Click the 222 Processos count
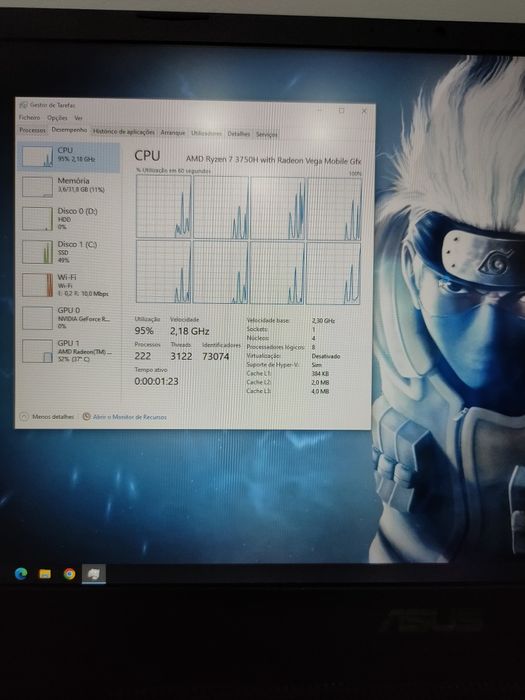 pyautogui.click(x=143, y=356)
